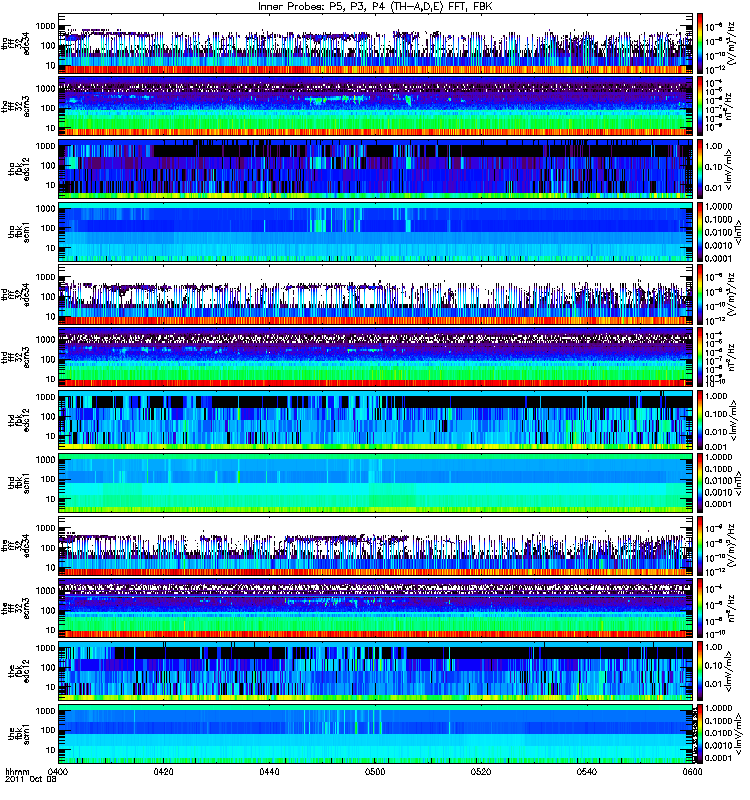Image resolution: width=750 pixels, height=800 pixels.
Task: Click the color bar beside thd fbk scm1 panel
Action: (700, 483)
